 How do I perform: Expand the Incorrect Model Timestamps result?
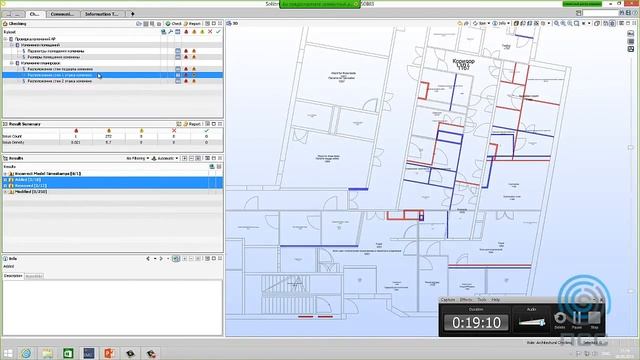pos(5,174)
